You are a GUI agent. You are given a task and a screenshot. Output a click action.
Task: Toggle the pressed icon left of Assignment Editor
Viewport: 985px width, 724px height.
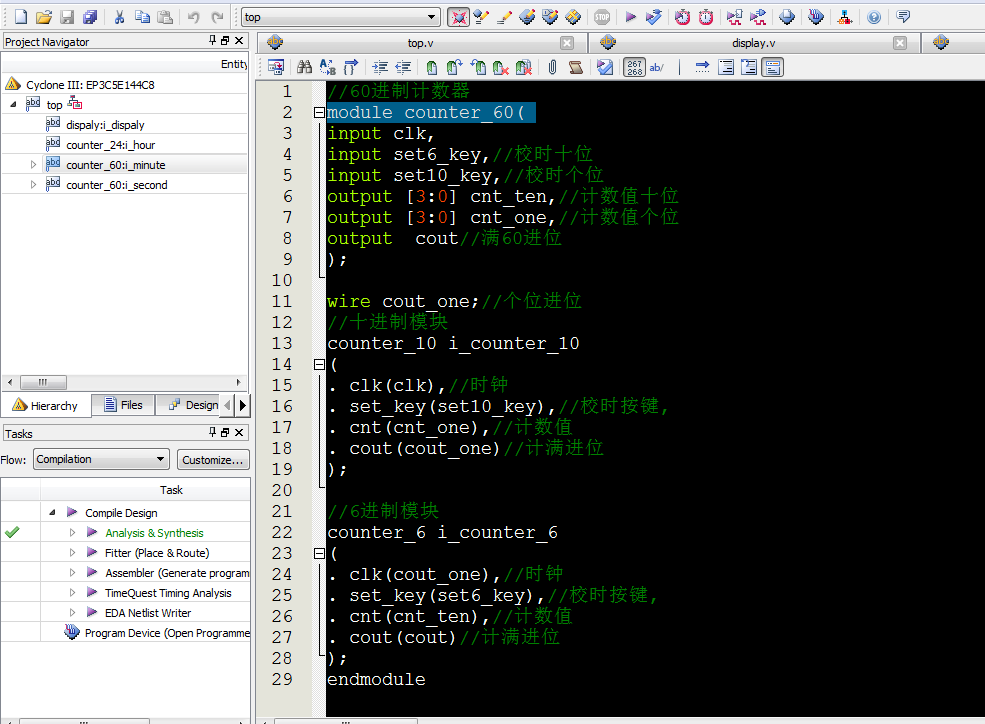tap(459, 17)
